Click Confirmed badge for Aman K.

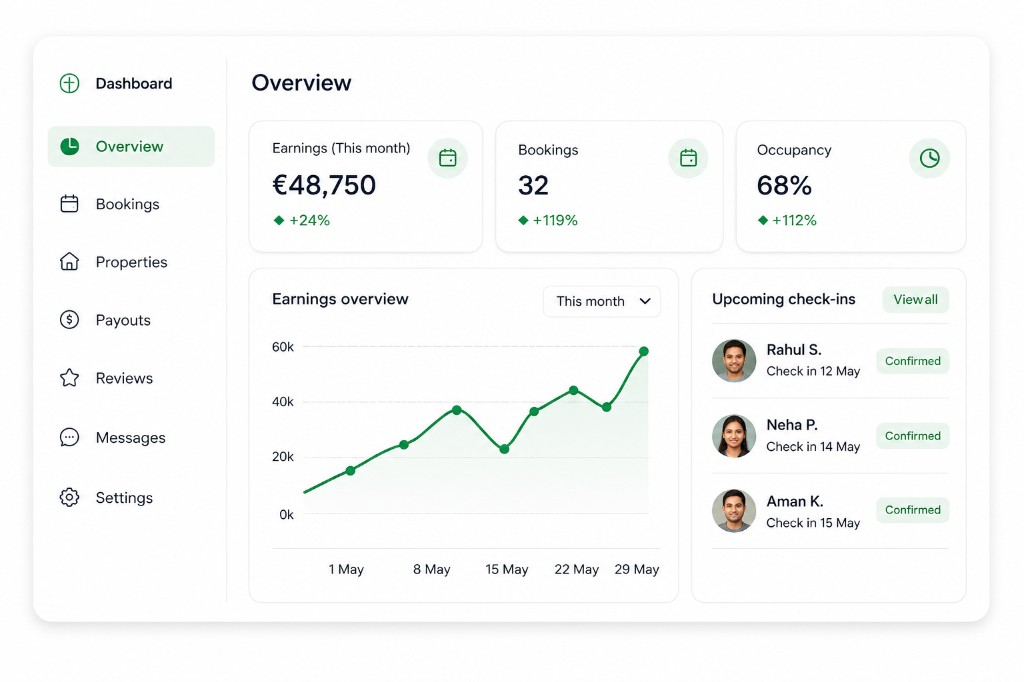coord(912,510)
